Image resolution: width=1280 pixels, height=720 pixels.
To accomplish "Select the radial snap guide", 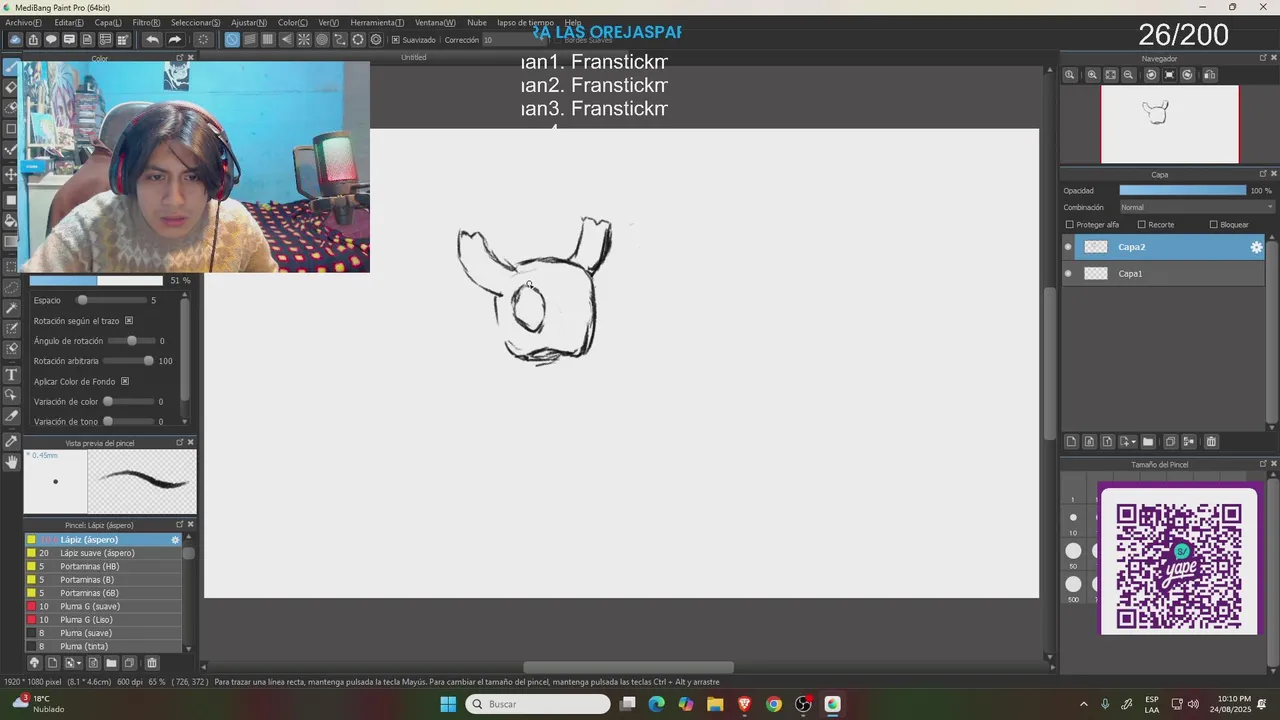I will (x=304, y=40).
